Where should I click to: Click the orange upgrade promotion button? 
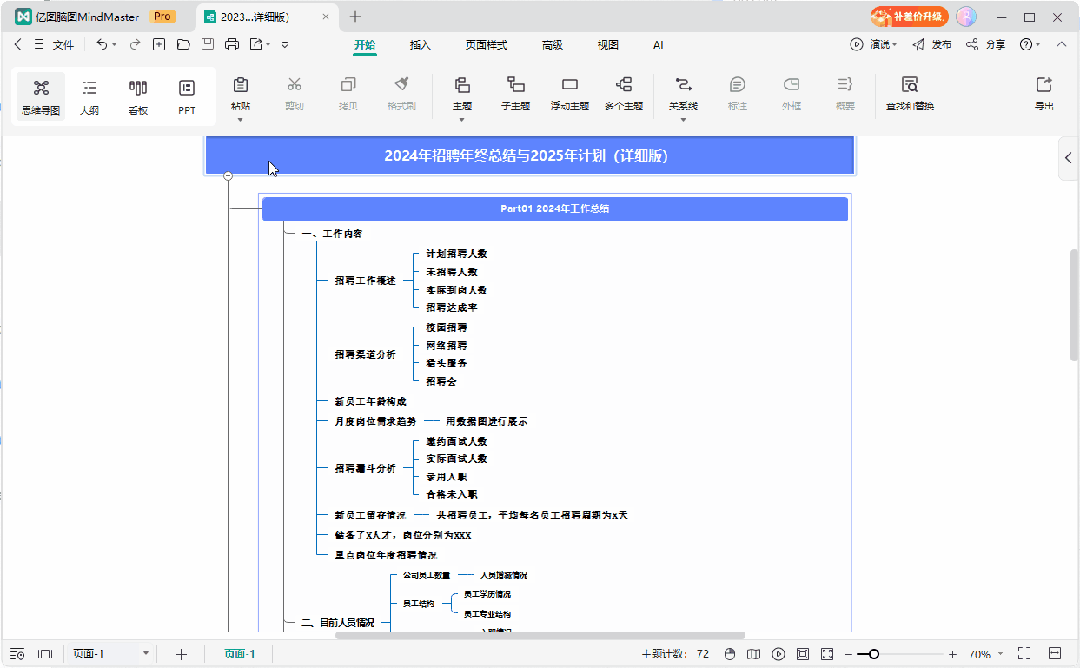[x=909, y=17]
